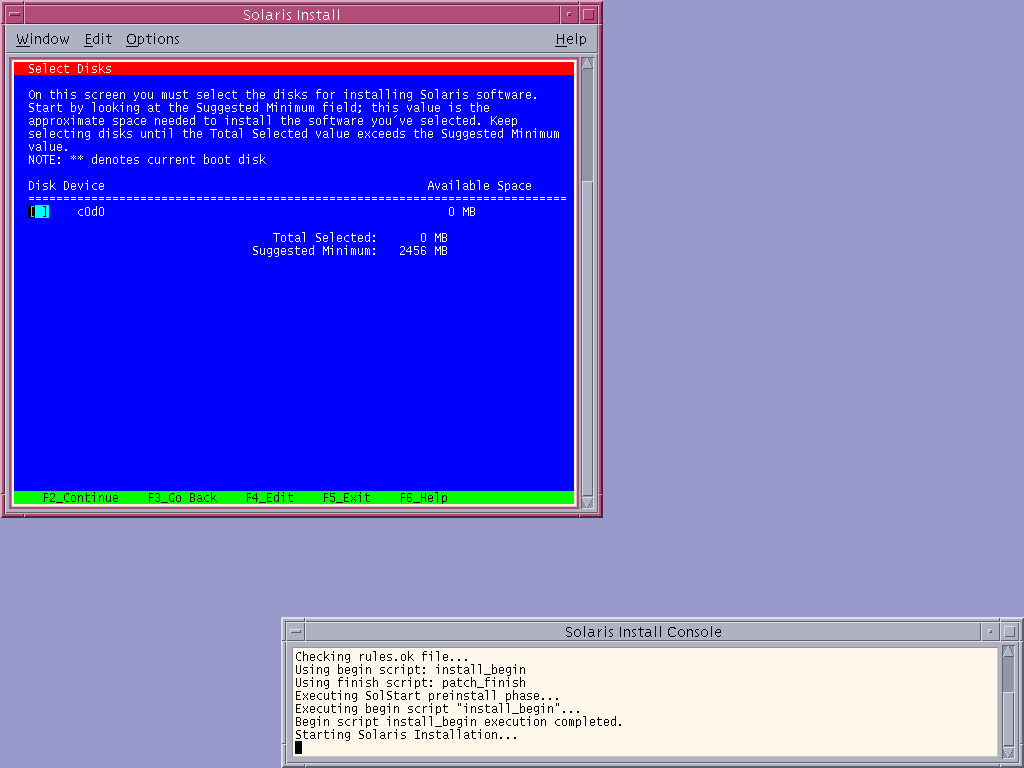Click c0d0 row's 0 MB available space

[462, 212]
